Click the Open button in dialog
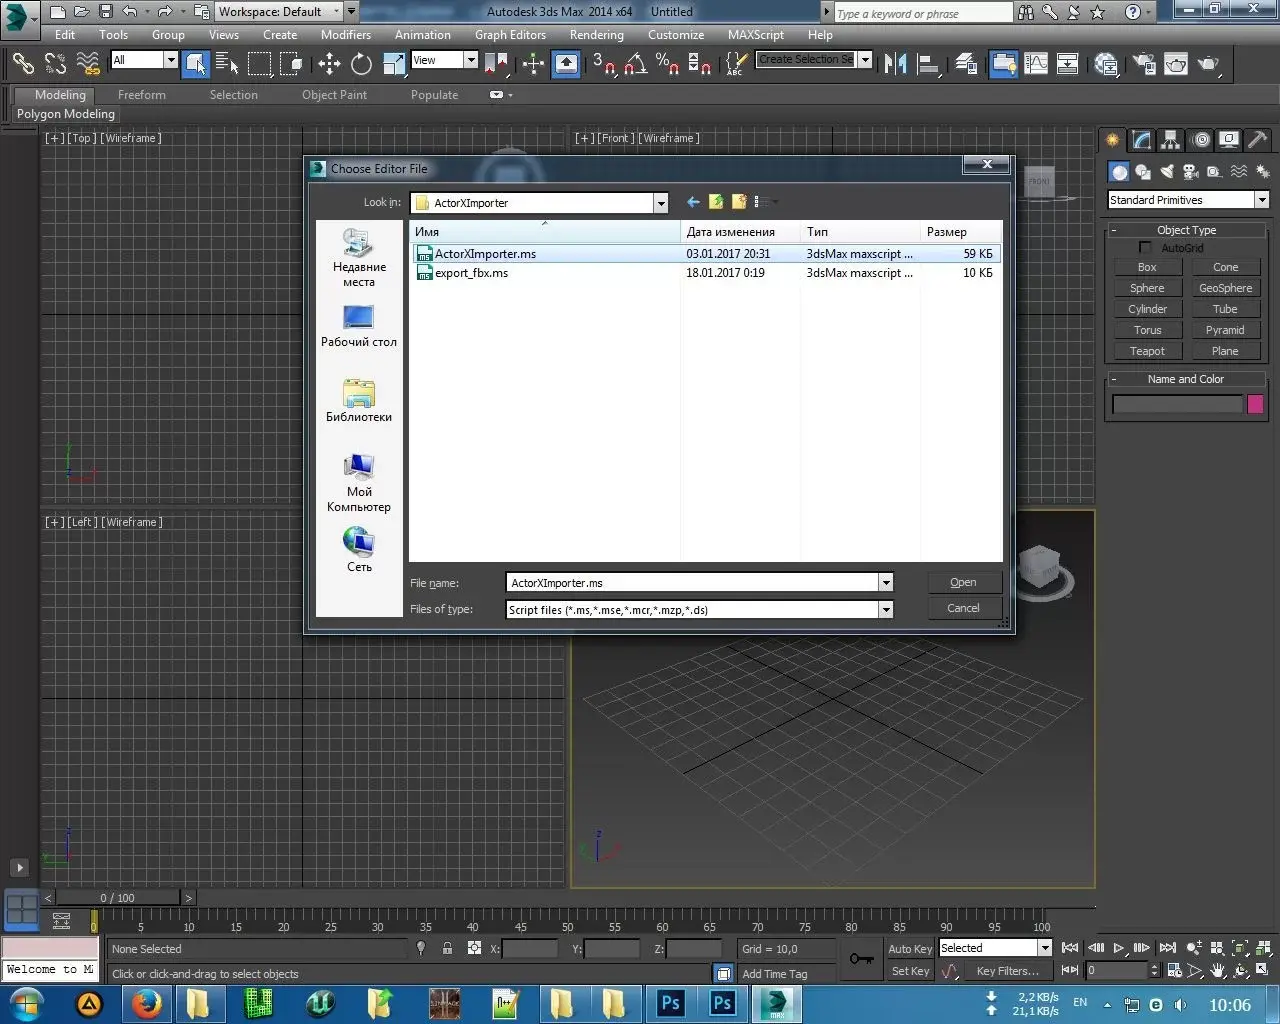The height and width of the screenshot is (1024, 1280). coord(964,582)
